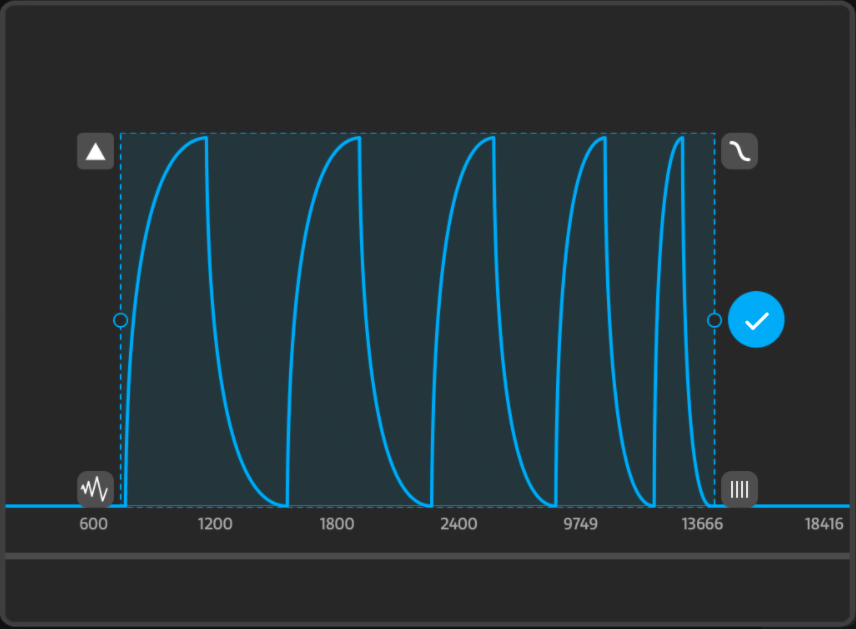Click the white triangle waveform icon
This screenshot has height=629, width=856.
96,151
